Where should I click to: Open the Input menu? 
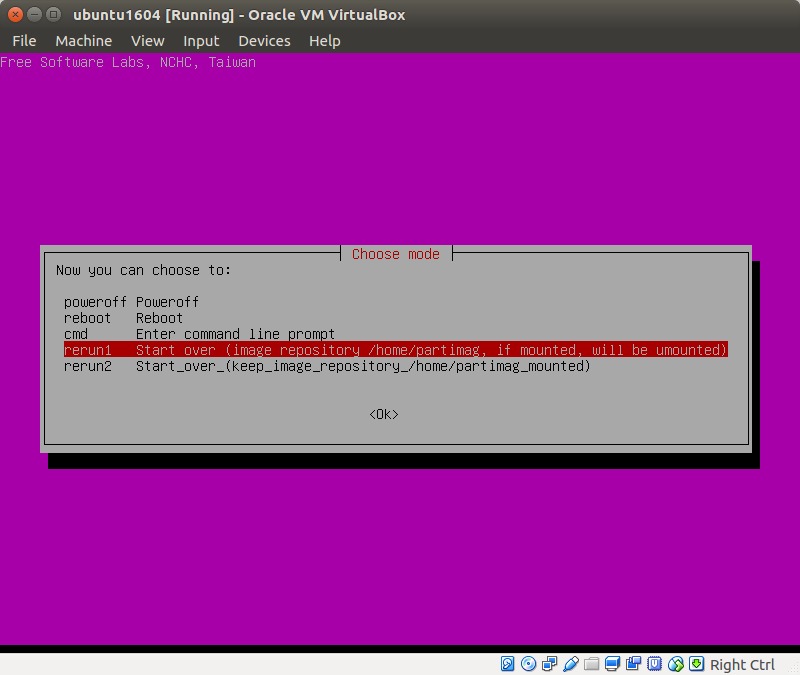click(201, 41)
